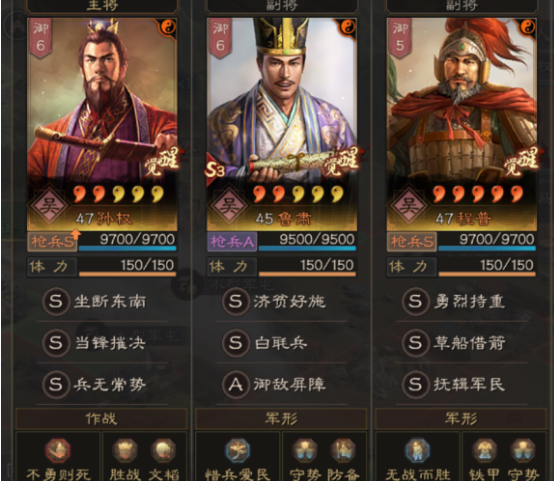Select the 草船借箭 S skill

tap(454, 343)
